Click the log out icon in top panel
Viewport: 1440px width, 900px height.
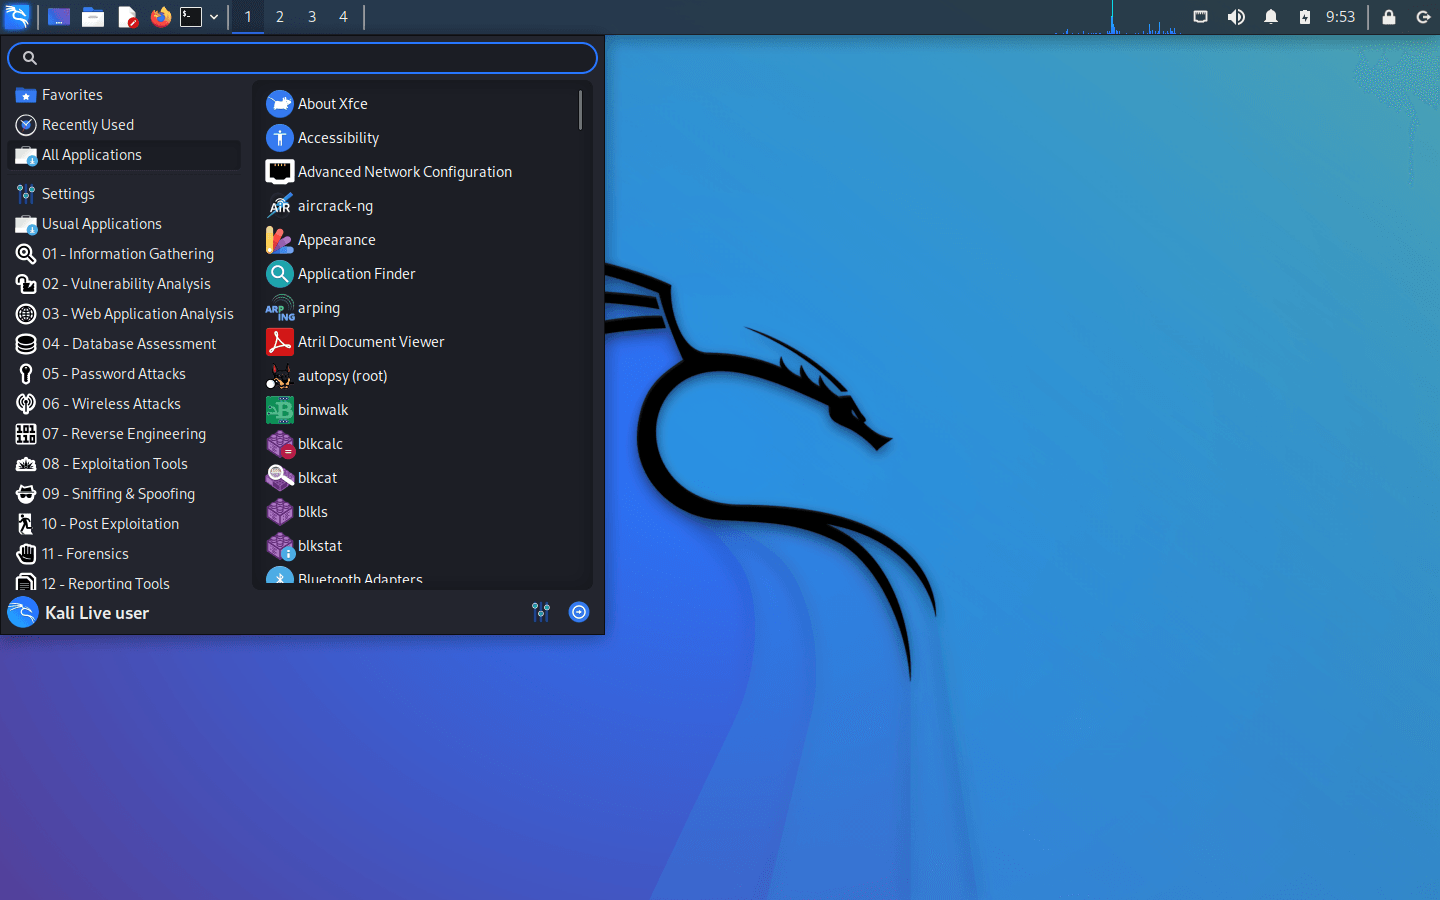point(1423,17)
